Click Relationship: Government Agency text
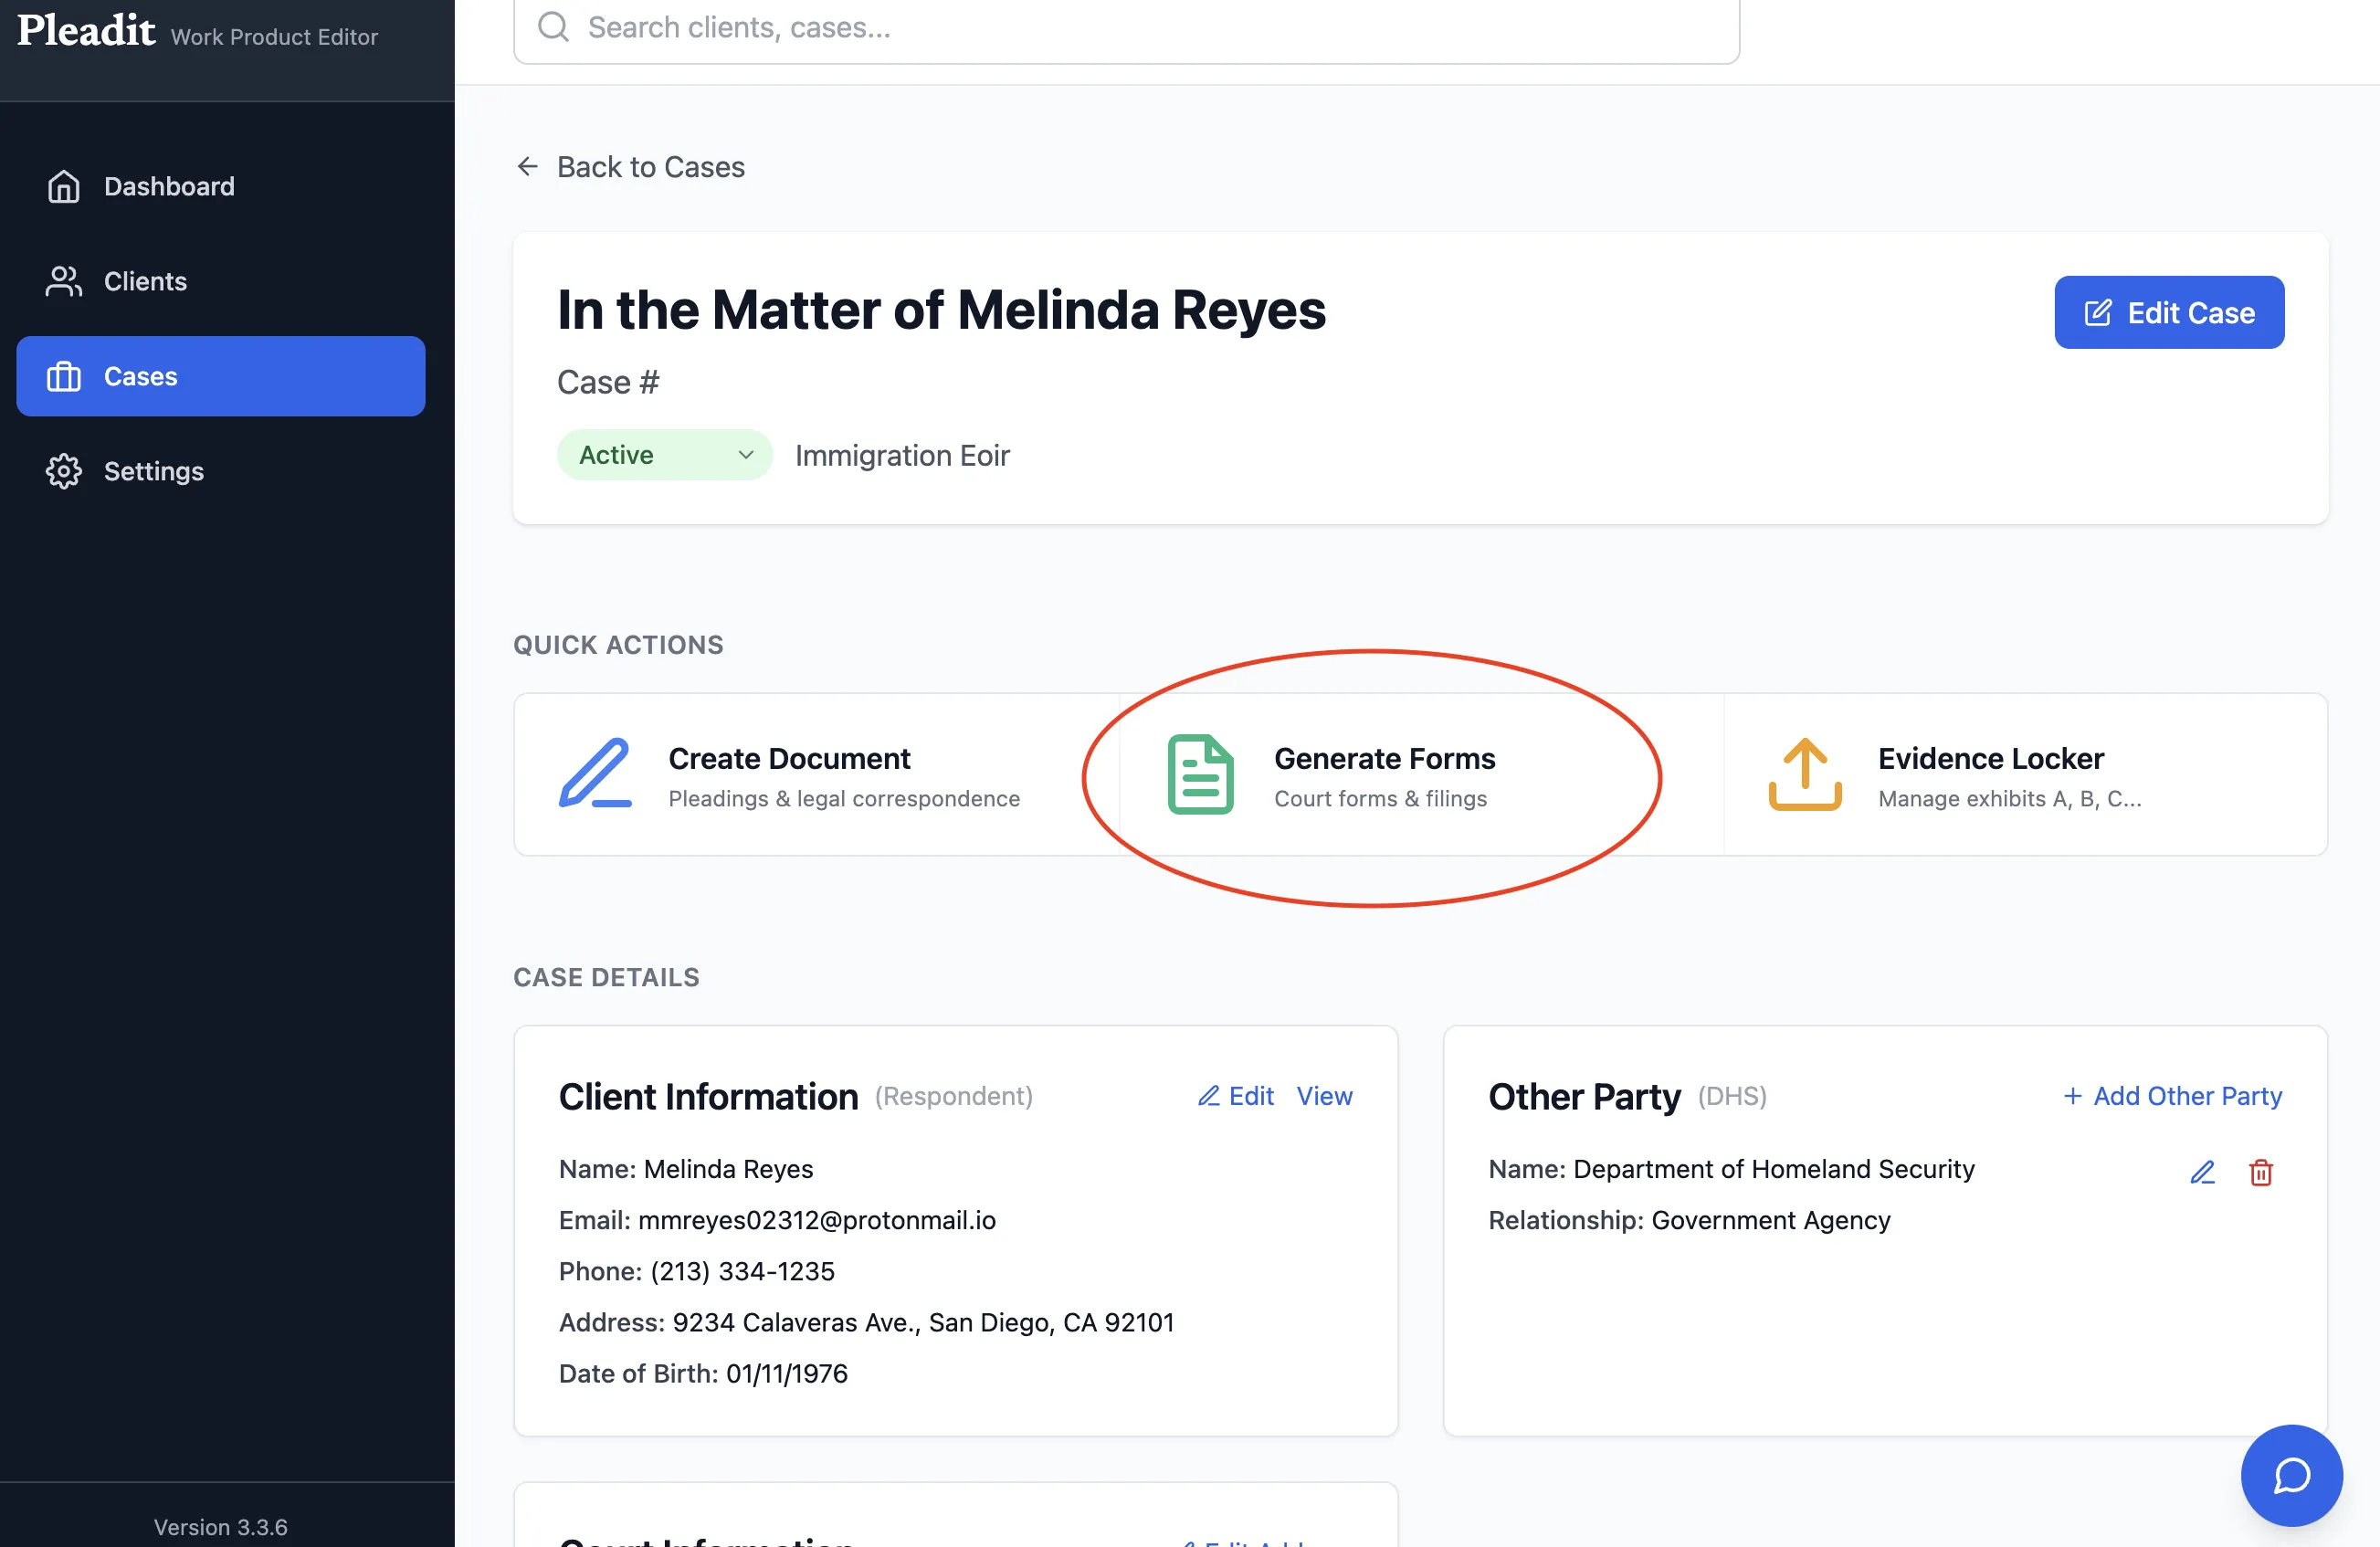Viewport: 2380px width, 1547px height. [x=1689, y=1220]
